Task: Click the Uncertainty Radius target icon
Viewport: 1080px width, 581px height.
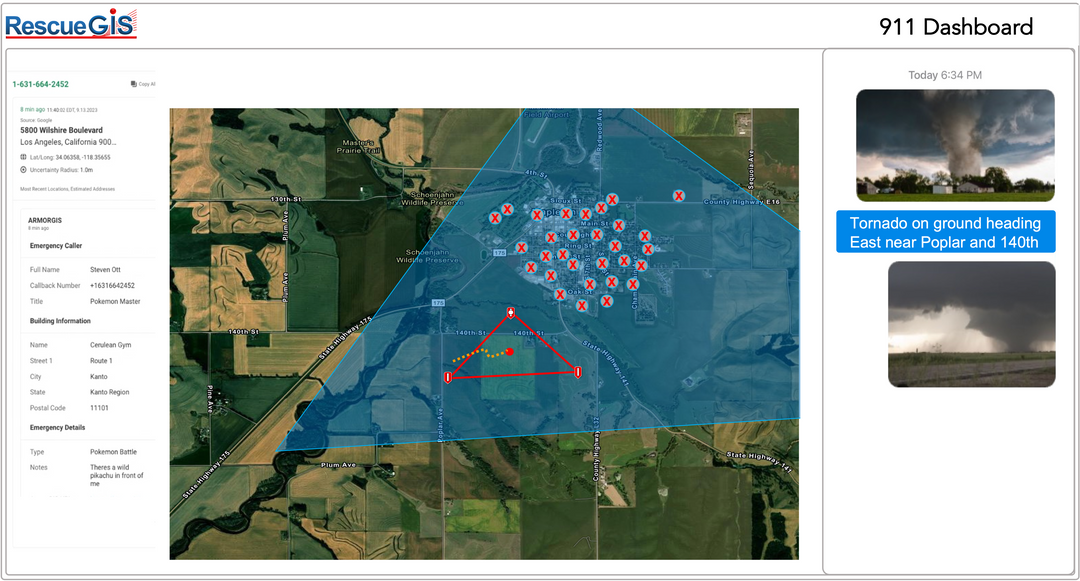Action: (x=24, y=170)
